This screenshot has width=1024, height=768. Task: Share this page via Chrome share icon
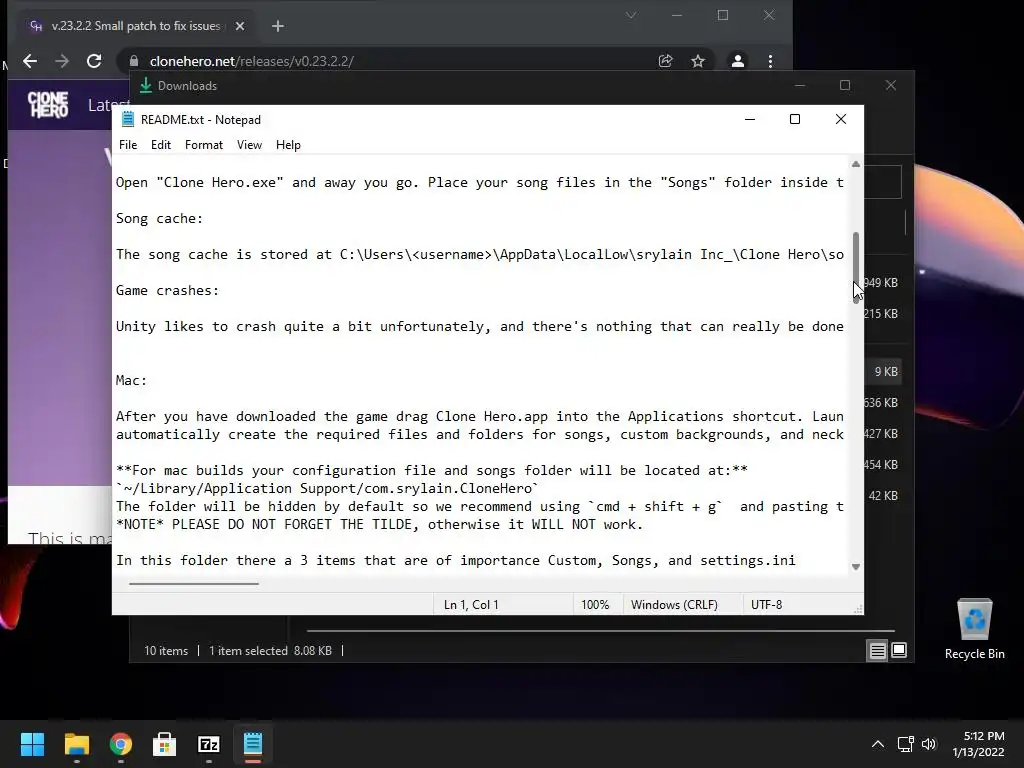click(665, 61)
